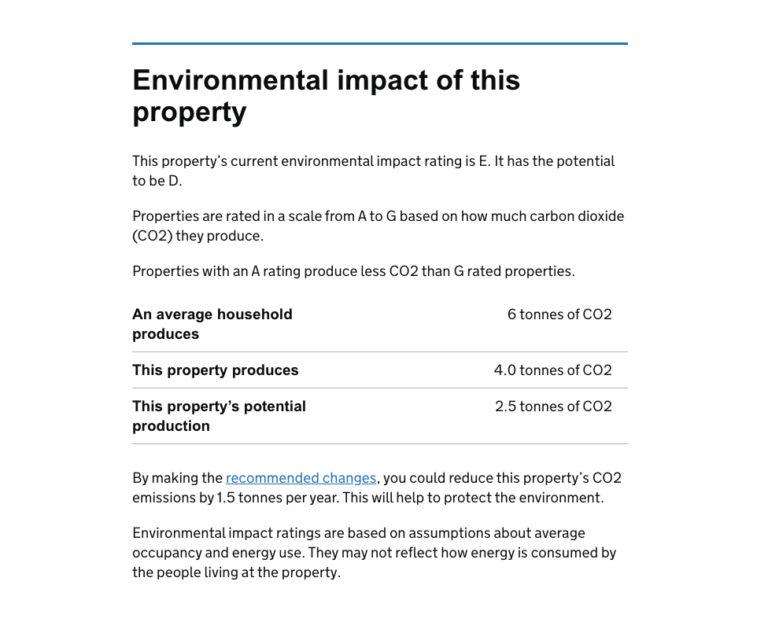Screen dimensions: 768x618
Task: Click the 6 tonnes of CO2 value
Action: coord(559,314)
